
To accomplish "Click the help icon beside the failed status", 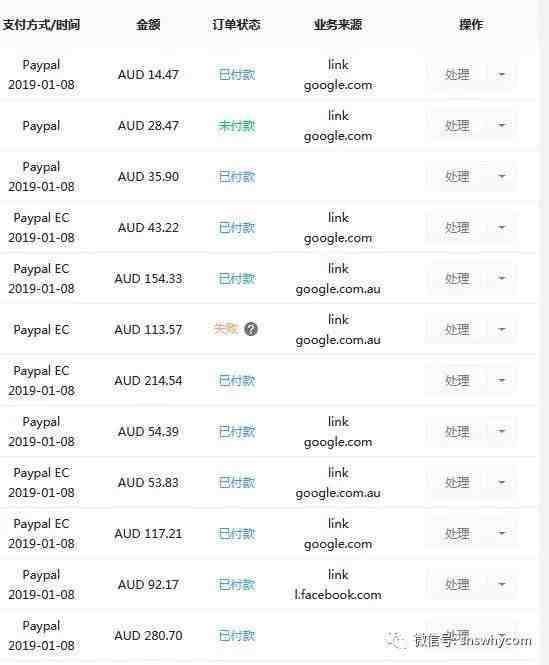I will (251, 329).
